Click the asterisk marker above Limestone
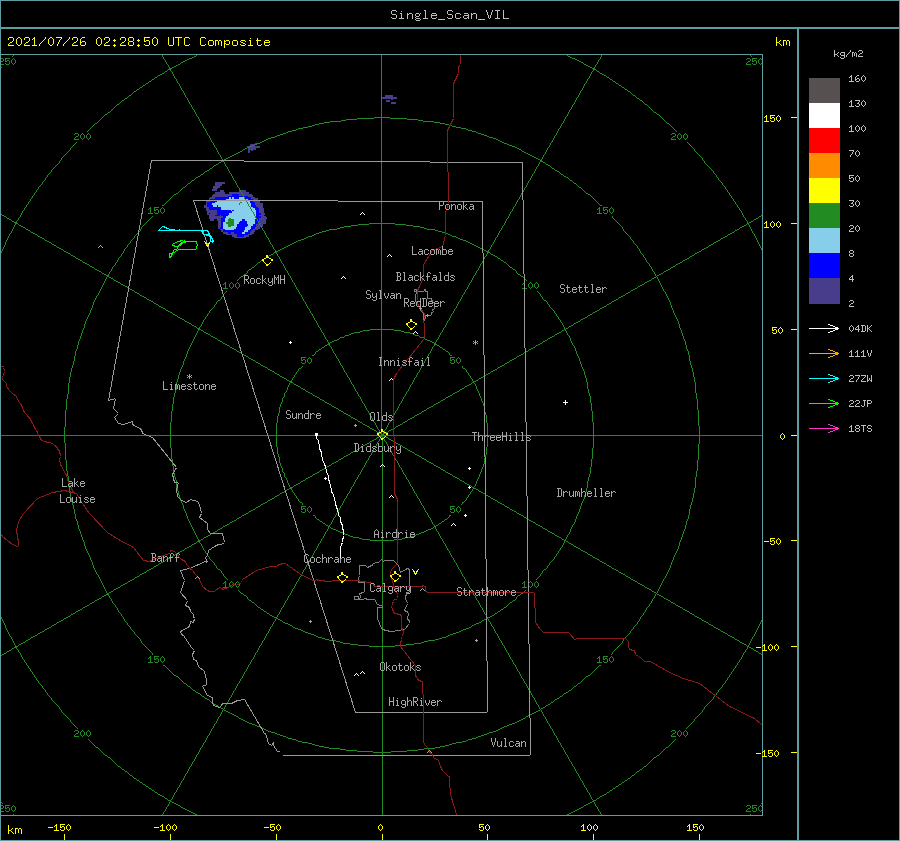 (x=189, y=377)
